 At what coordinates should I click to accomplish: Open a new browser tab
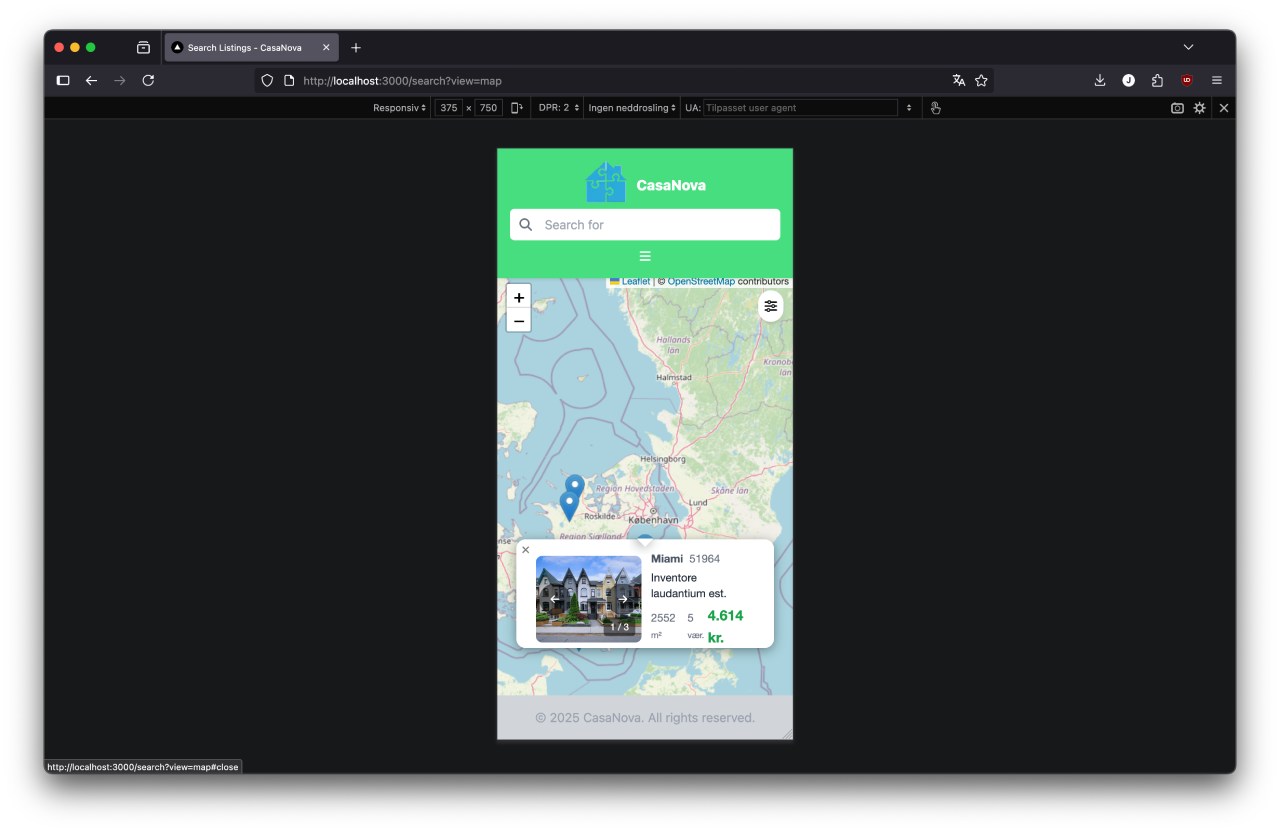coord(356,47)
